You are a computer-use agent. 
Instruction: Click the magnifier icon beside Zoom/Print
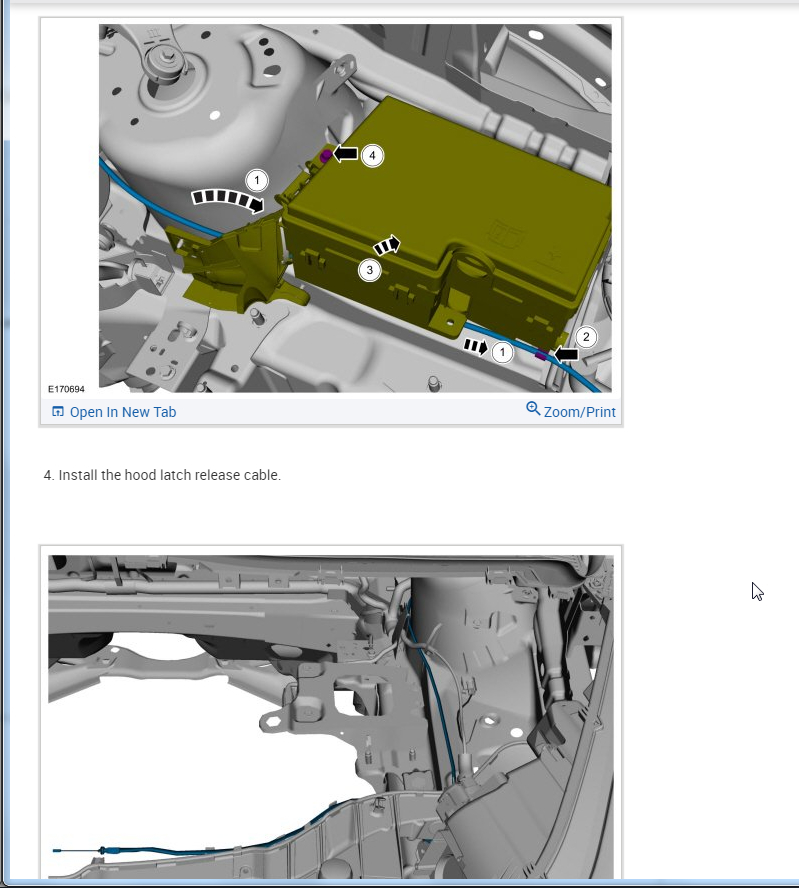coord(533,408)
